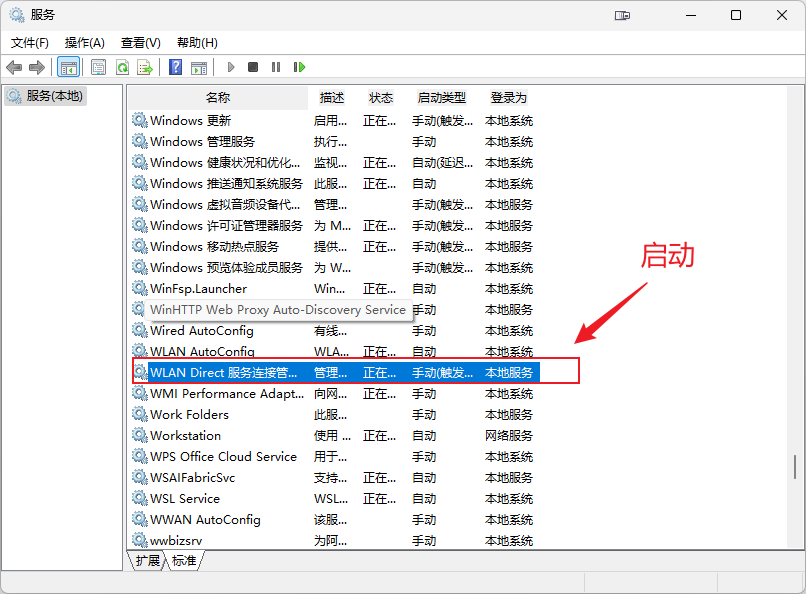Image resolution: width=806 pixels, height=594 pixels.
Task: Click the Help question mark icon
Action: pyautogui.click(x=175, y=67)
